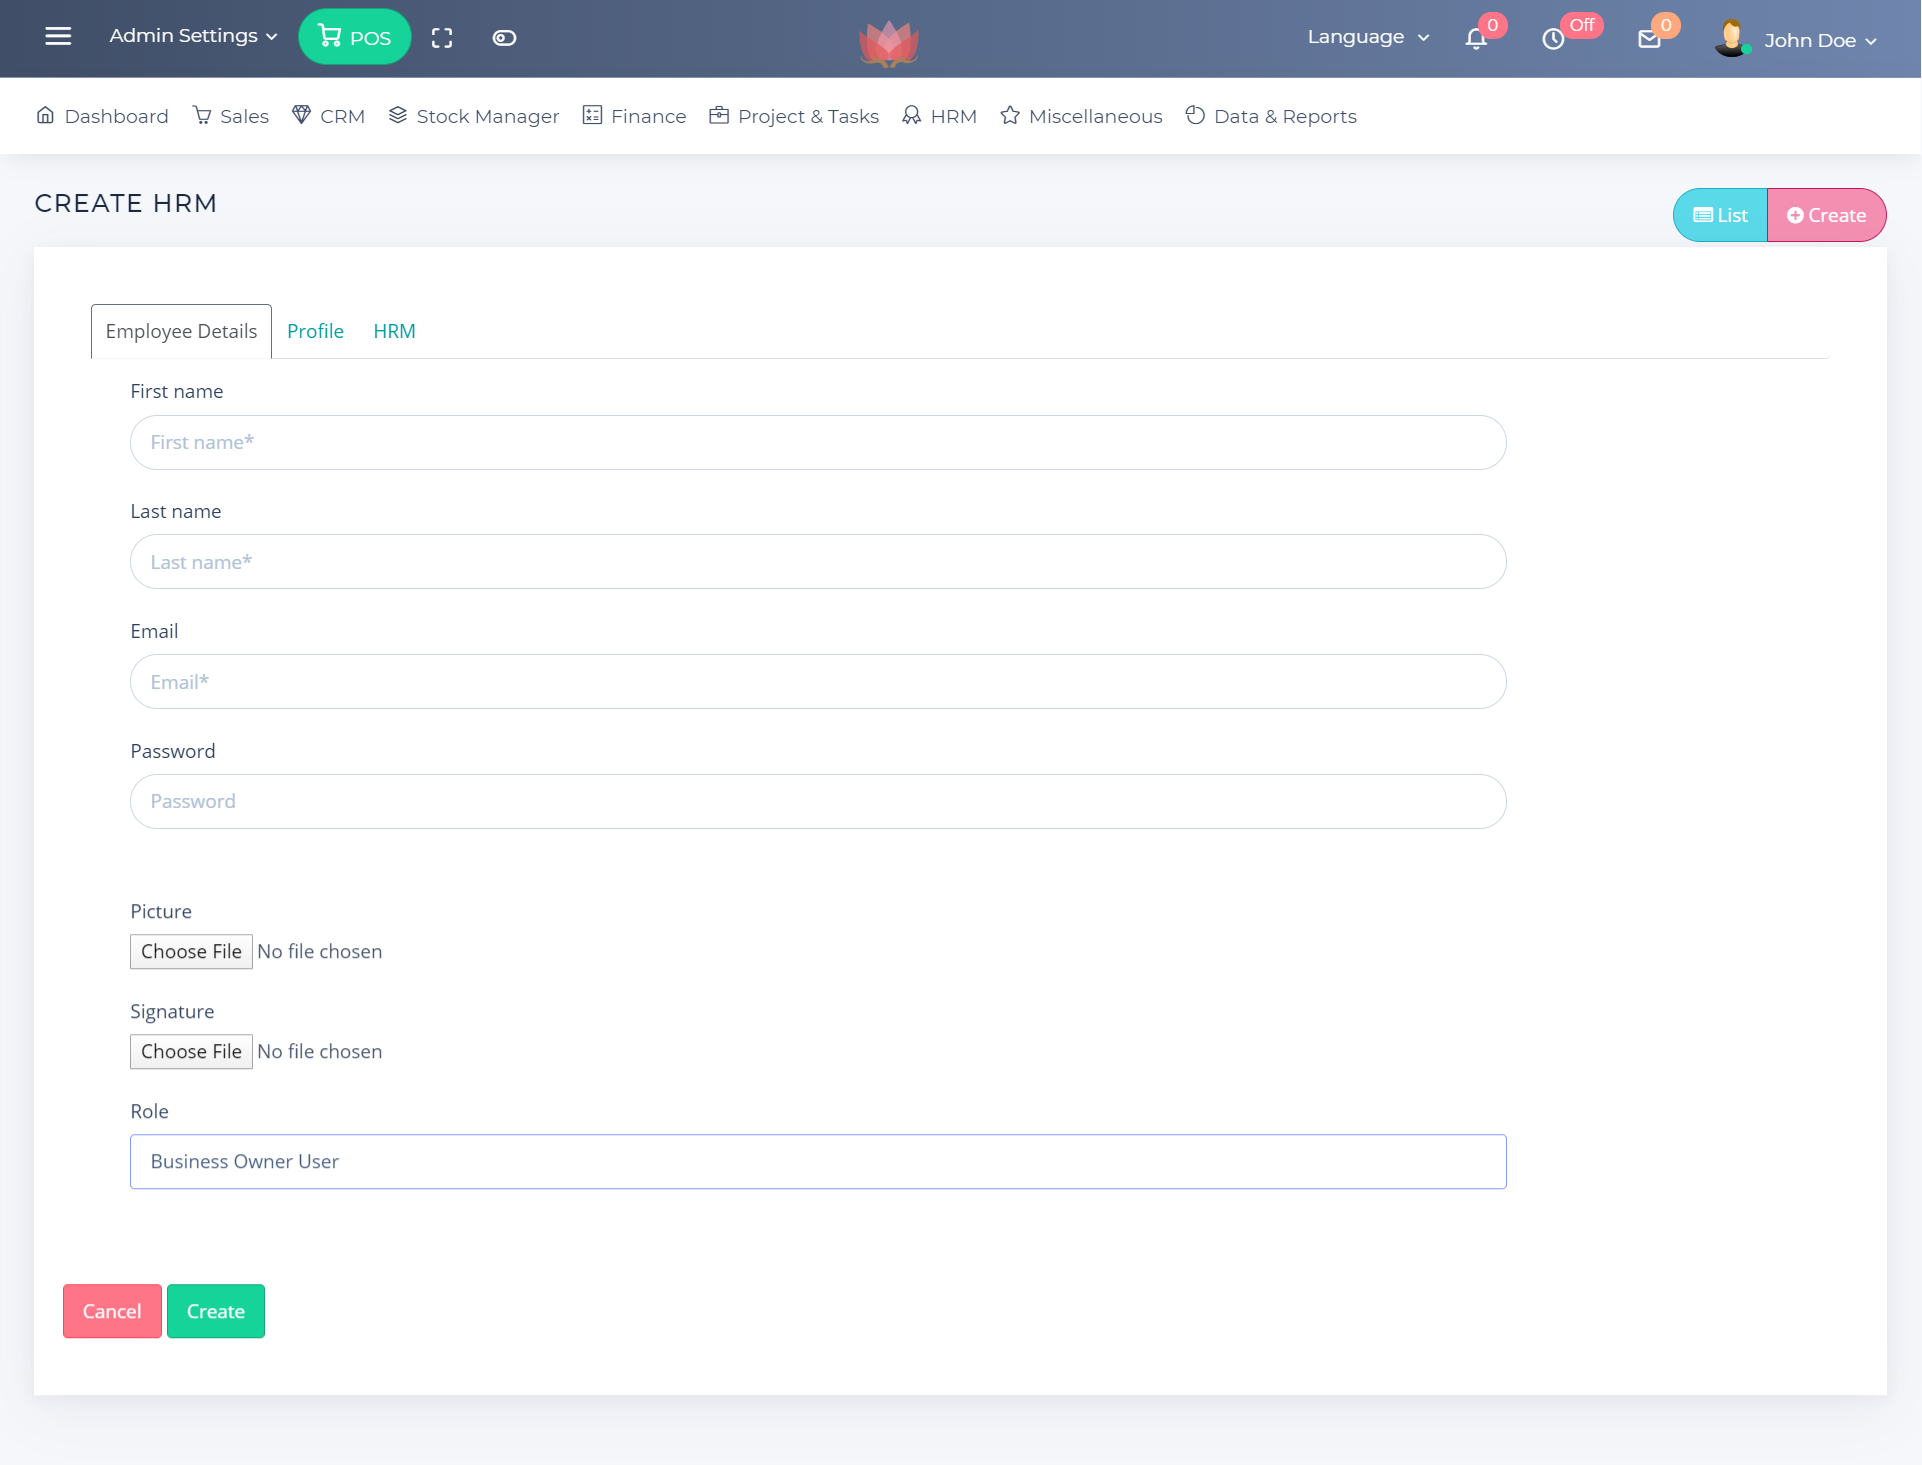Toggle the switch icon next to fullscreen

pos(504,38)
